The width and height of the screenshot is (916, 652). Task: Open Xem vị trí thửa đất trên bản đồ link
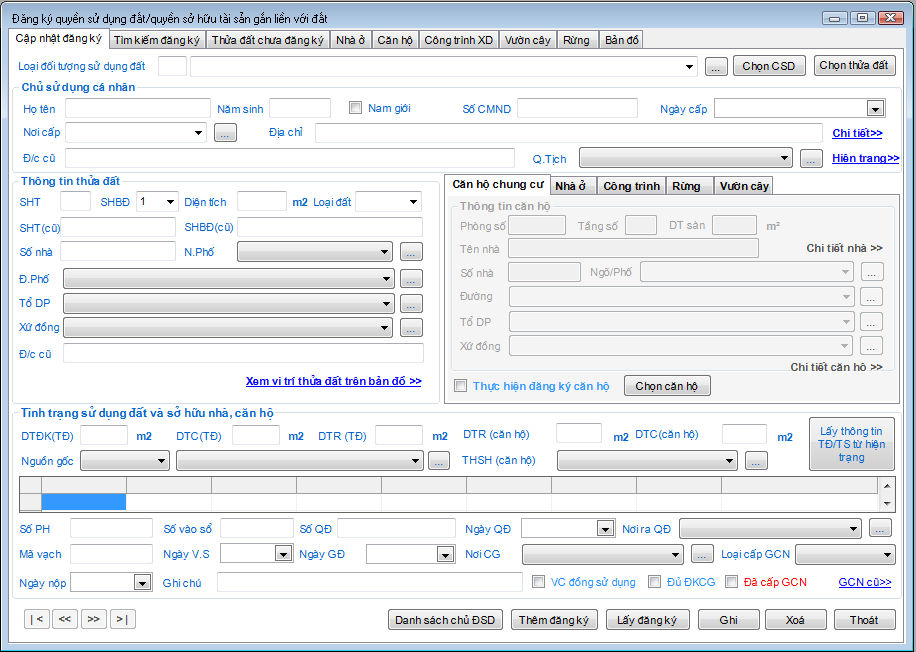pos(333,381)
